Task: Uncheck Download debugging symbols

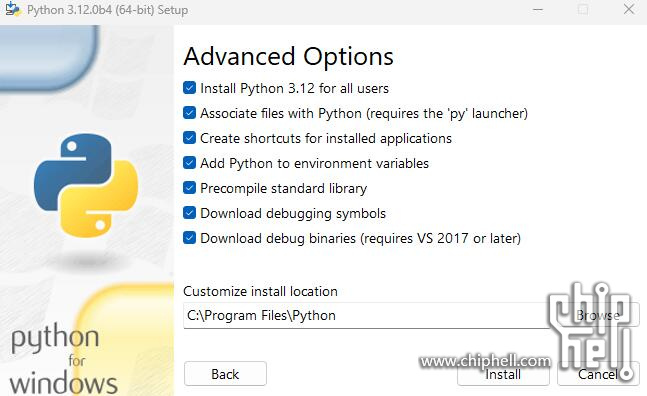Action: [x=189, y=213]
